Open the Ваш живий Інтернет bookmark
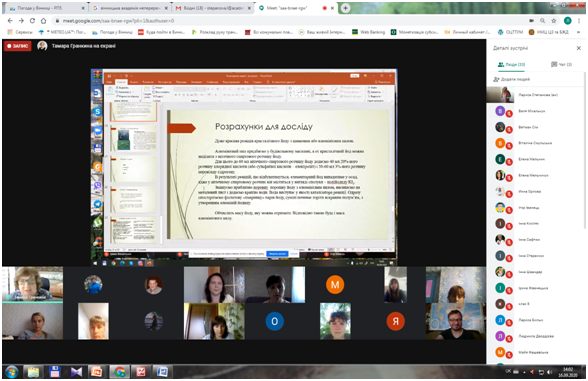The height and width of the screenshot is (381, 588). (x=322, y=32)
